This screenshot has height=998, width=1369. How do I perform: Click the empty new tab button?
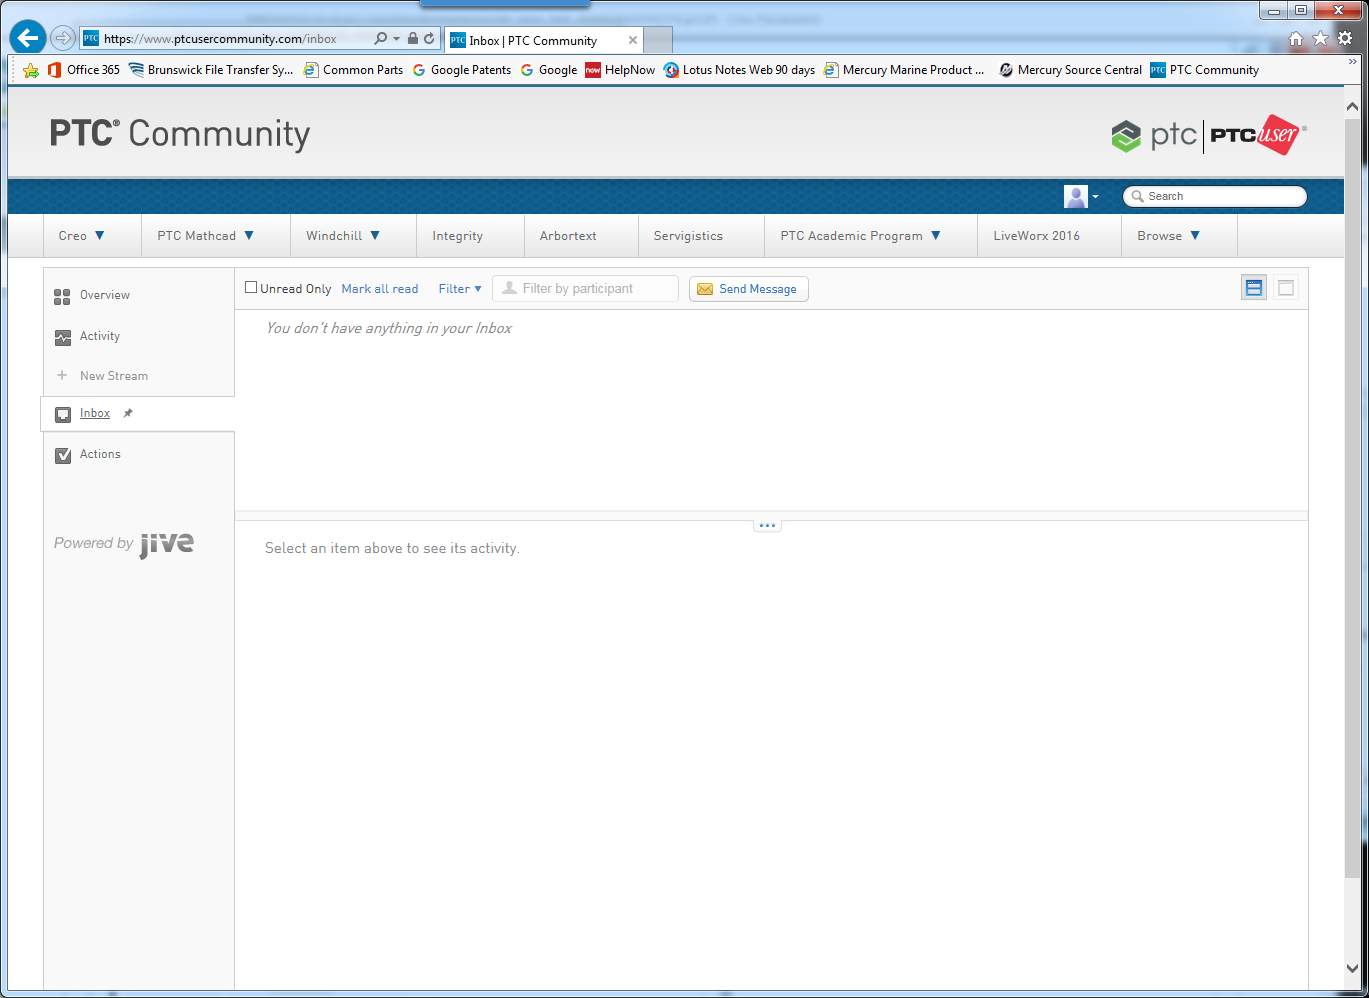[658, 40]
